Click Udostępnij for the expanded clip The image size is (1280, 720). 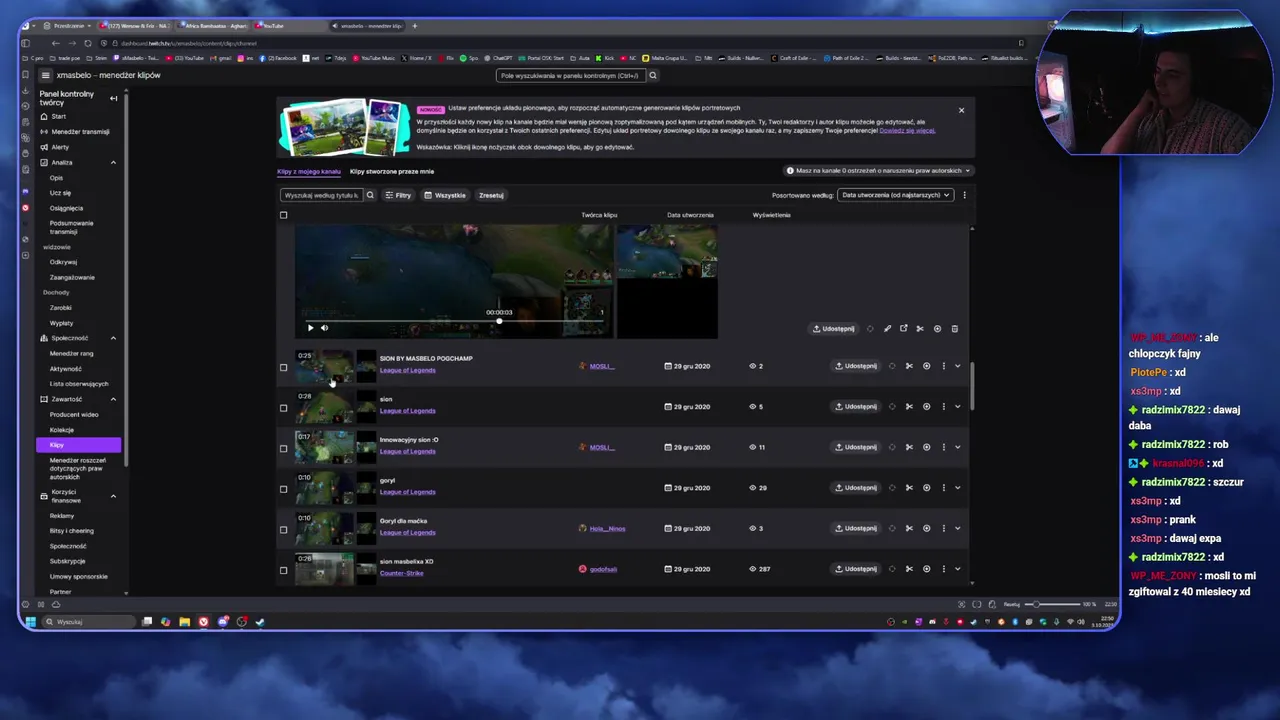(x=834, y=328)
